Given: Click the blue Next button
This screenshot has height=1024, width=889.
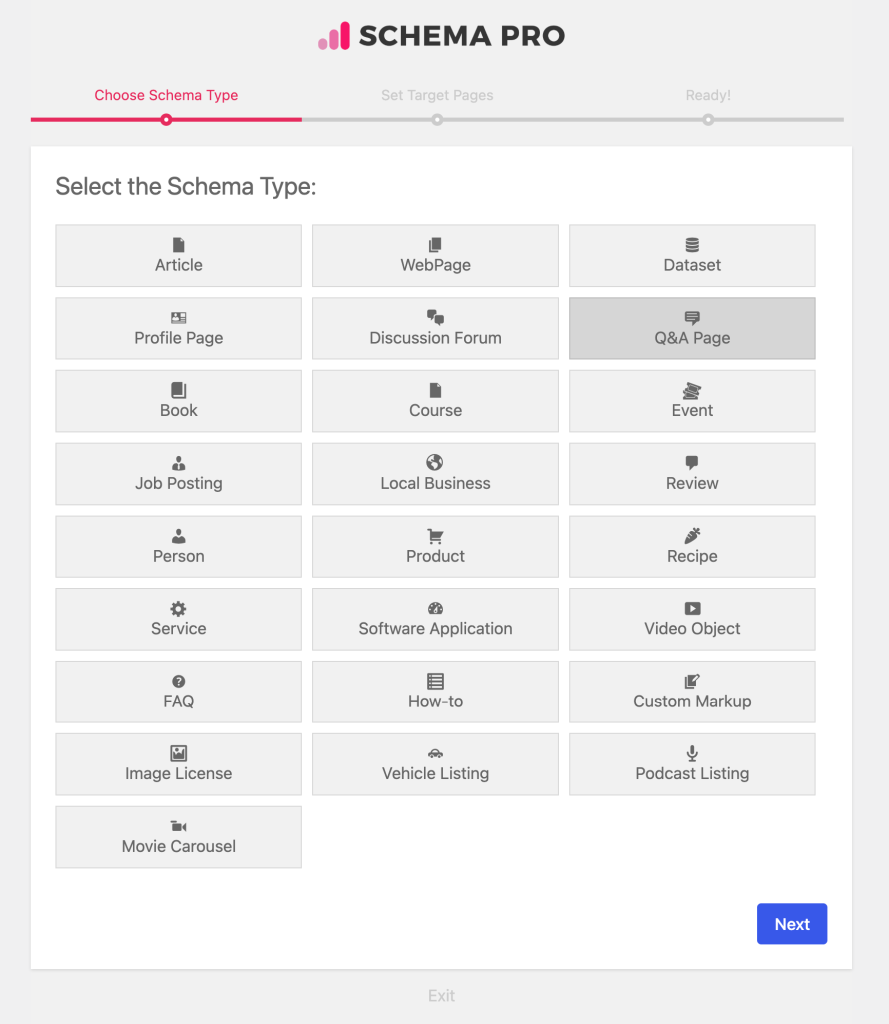Looking at the screenshot, I should (792, 923).
